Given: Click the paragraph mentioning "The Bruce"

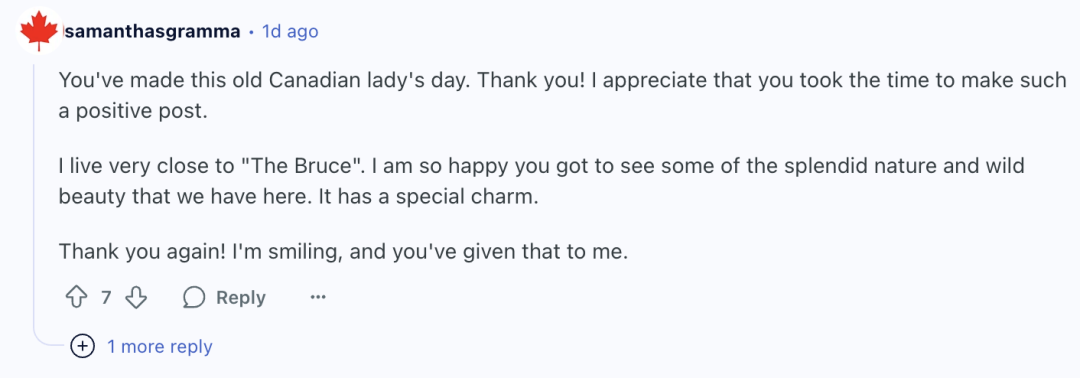Looking at the screenshot, I should pyautogui.click(x=542, y=182).
